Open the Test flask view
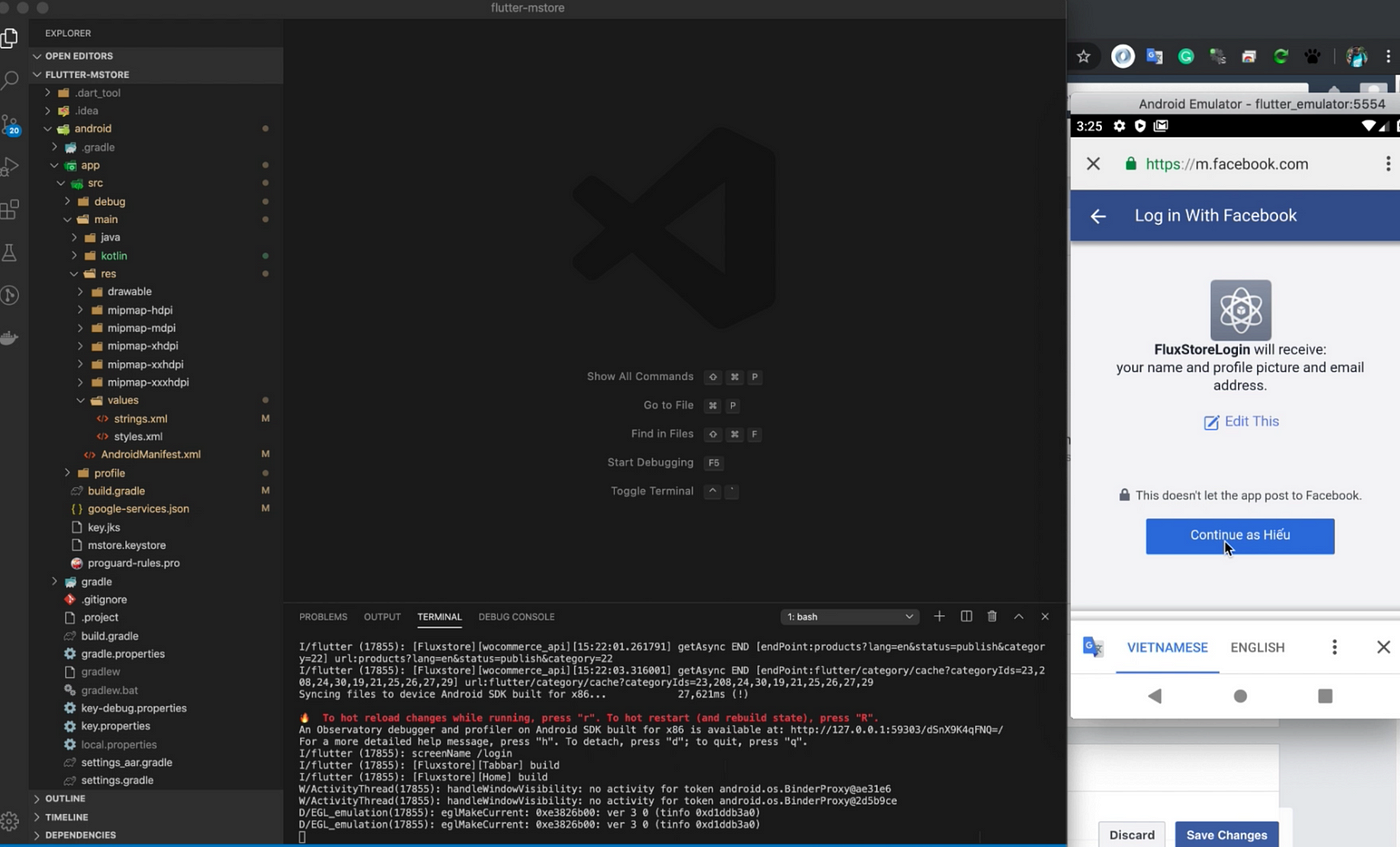1400x847 pixels. click(x=10, y=253)
